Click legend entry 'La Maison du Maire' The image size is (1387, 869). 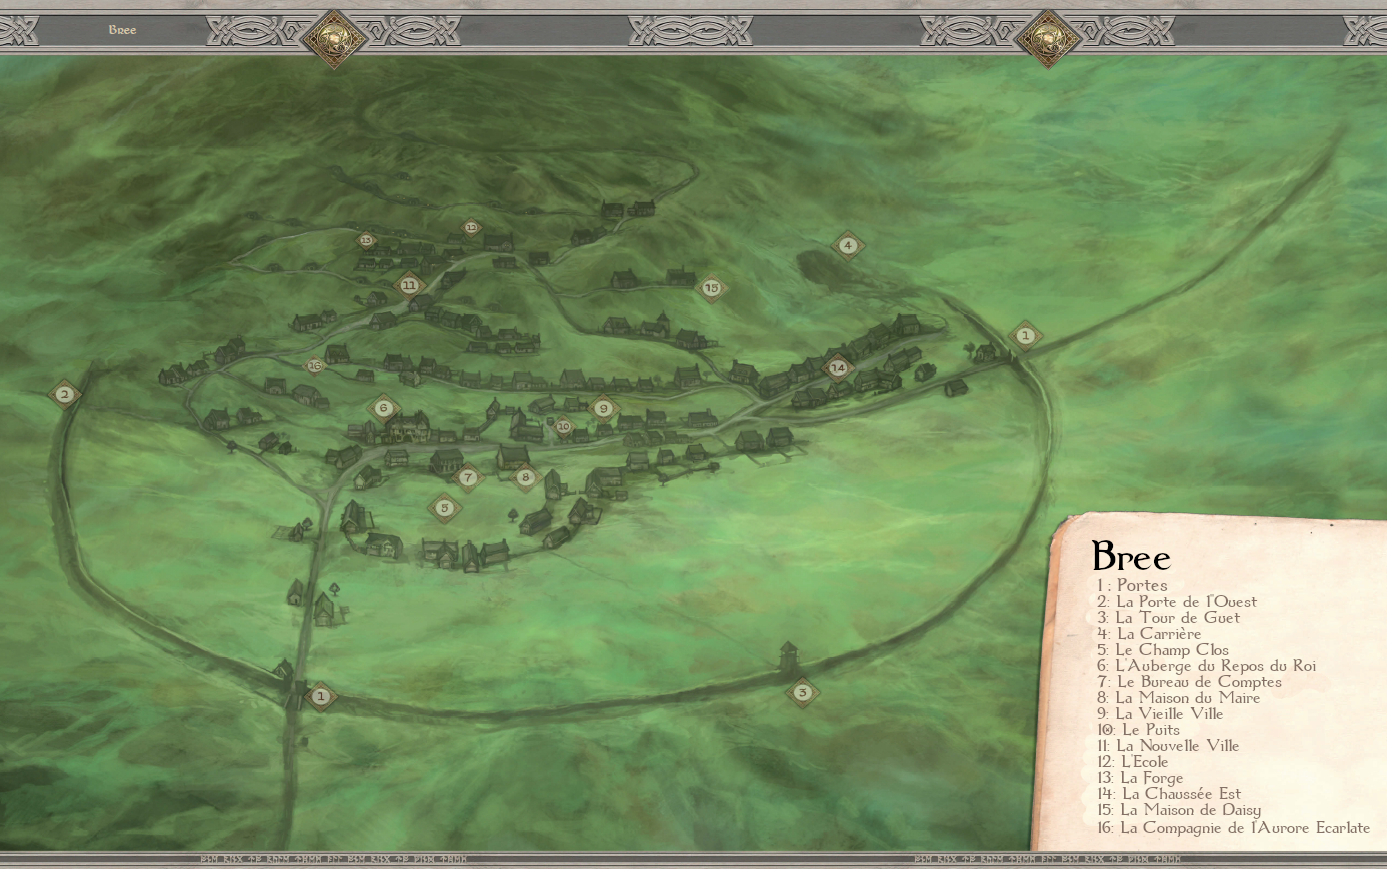(x=1178, y=697)
